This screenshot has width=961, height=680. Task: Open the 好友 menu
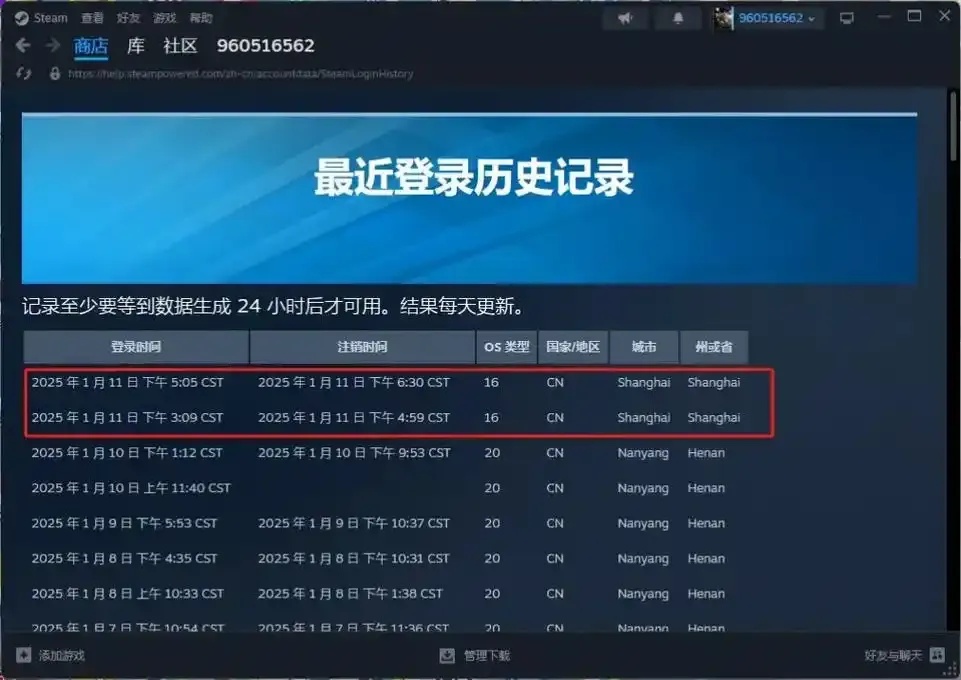point(128,18)
